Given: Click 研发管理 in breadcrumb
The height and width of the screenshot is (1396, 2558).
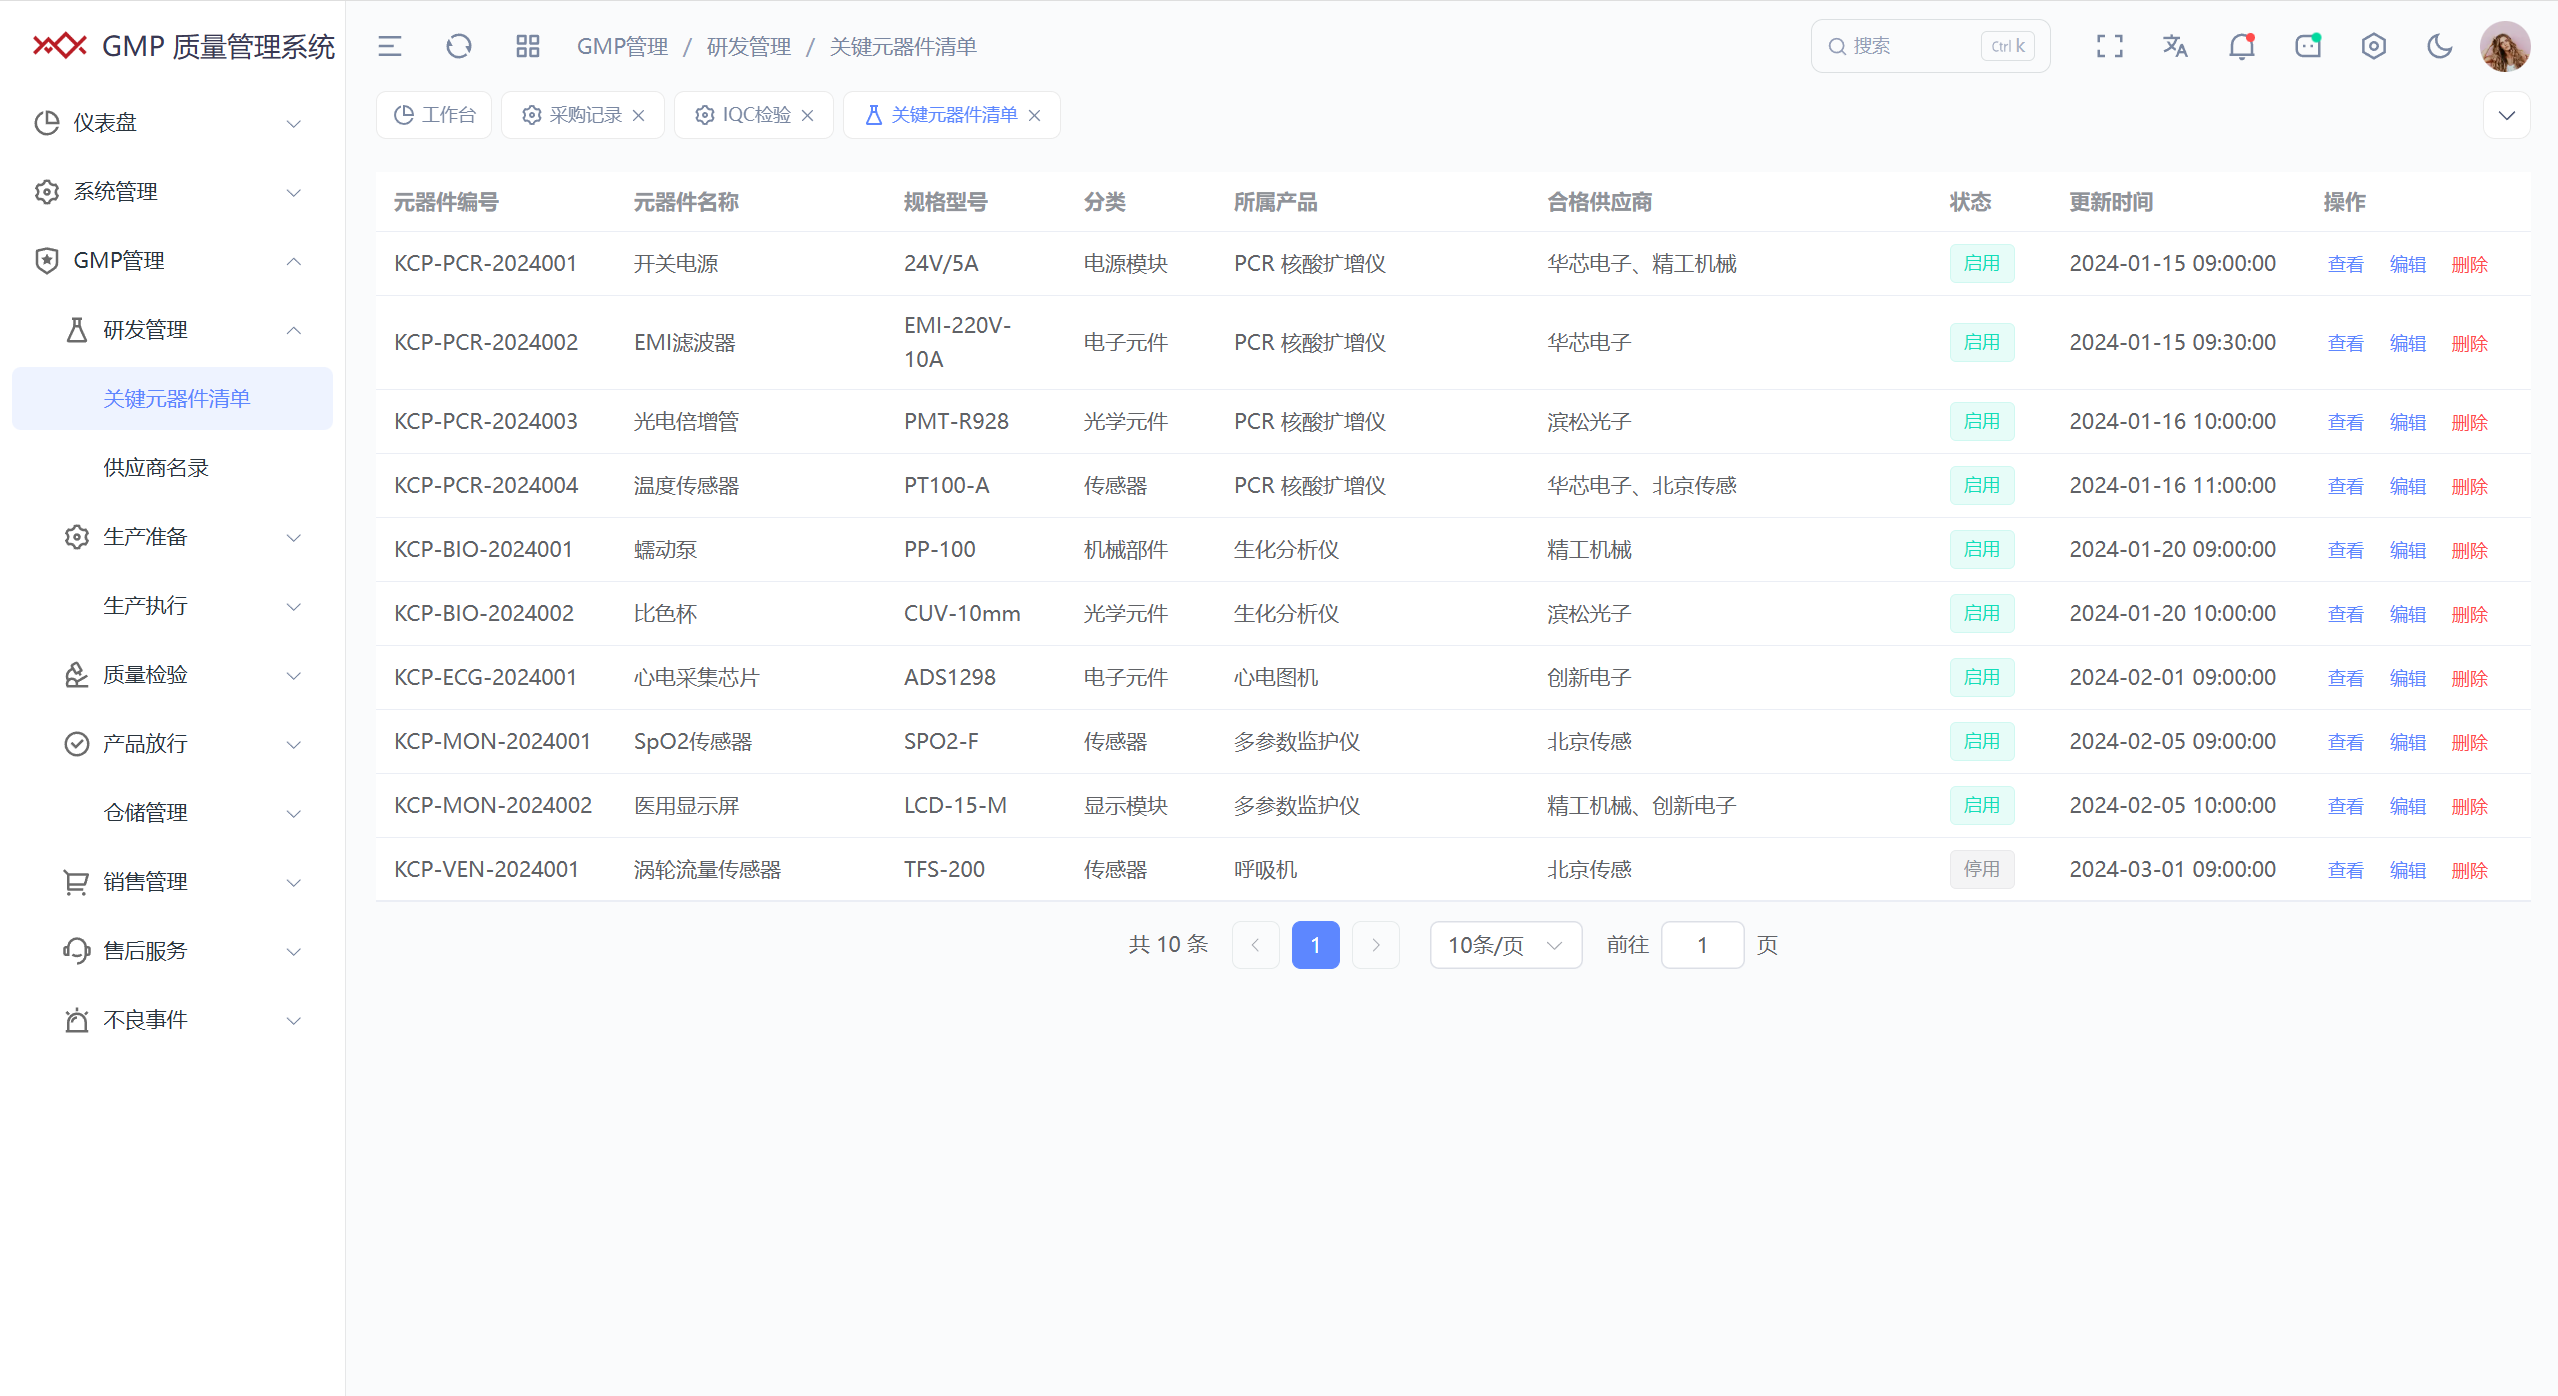Looking at the screenshot, I should click(x=749, y=46).
